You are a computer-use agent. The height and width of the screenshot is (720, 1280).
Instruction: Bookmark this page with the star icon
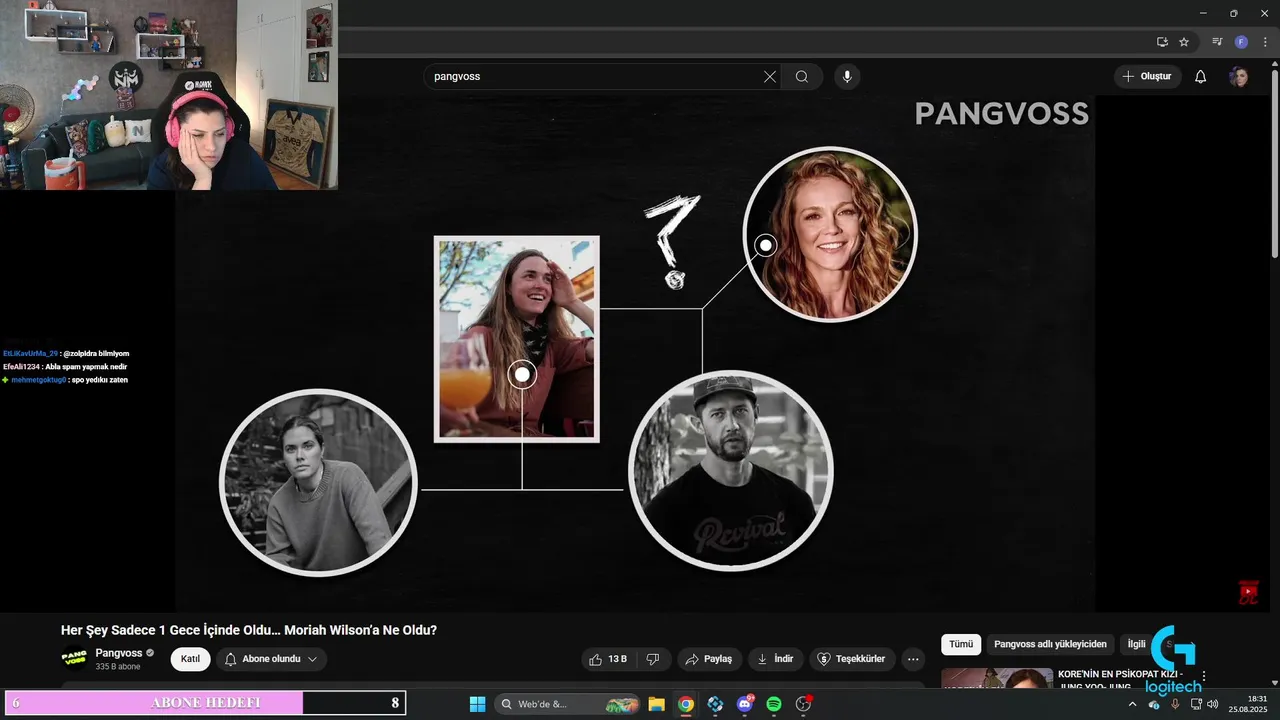point(1184,42)
